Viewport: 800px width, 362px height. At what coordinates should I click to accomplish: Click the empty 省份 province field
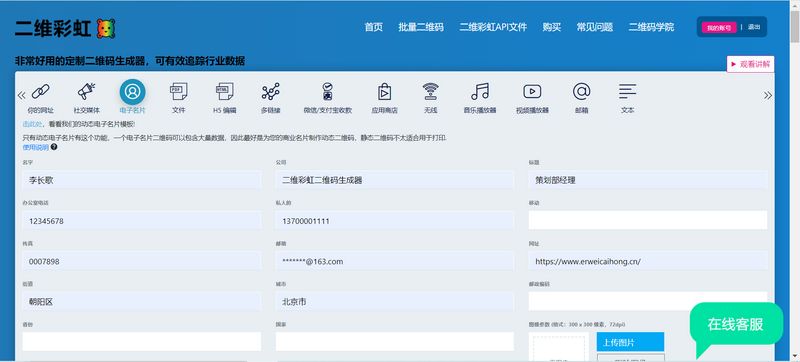coord(141,342)
